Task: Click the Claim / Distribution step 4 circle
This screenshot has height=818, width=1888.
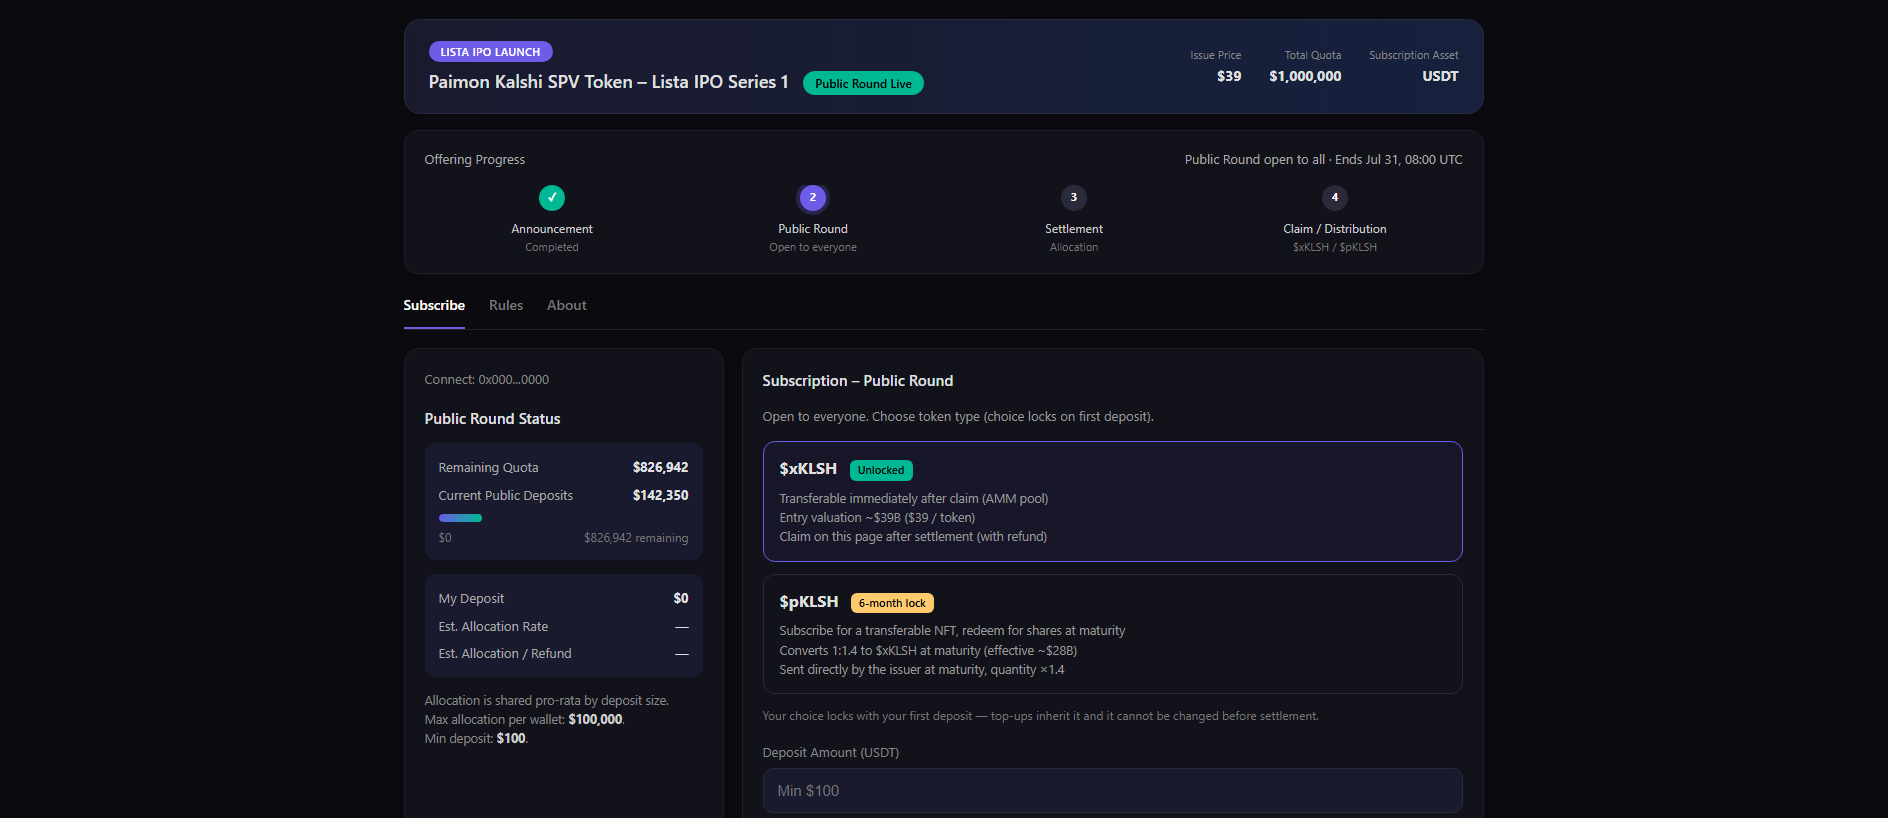Action: click(1335, 198)
